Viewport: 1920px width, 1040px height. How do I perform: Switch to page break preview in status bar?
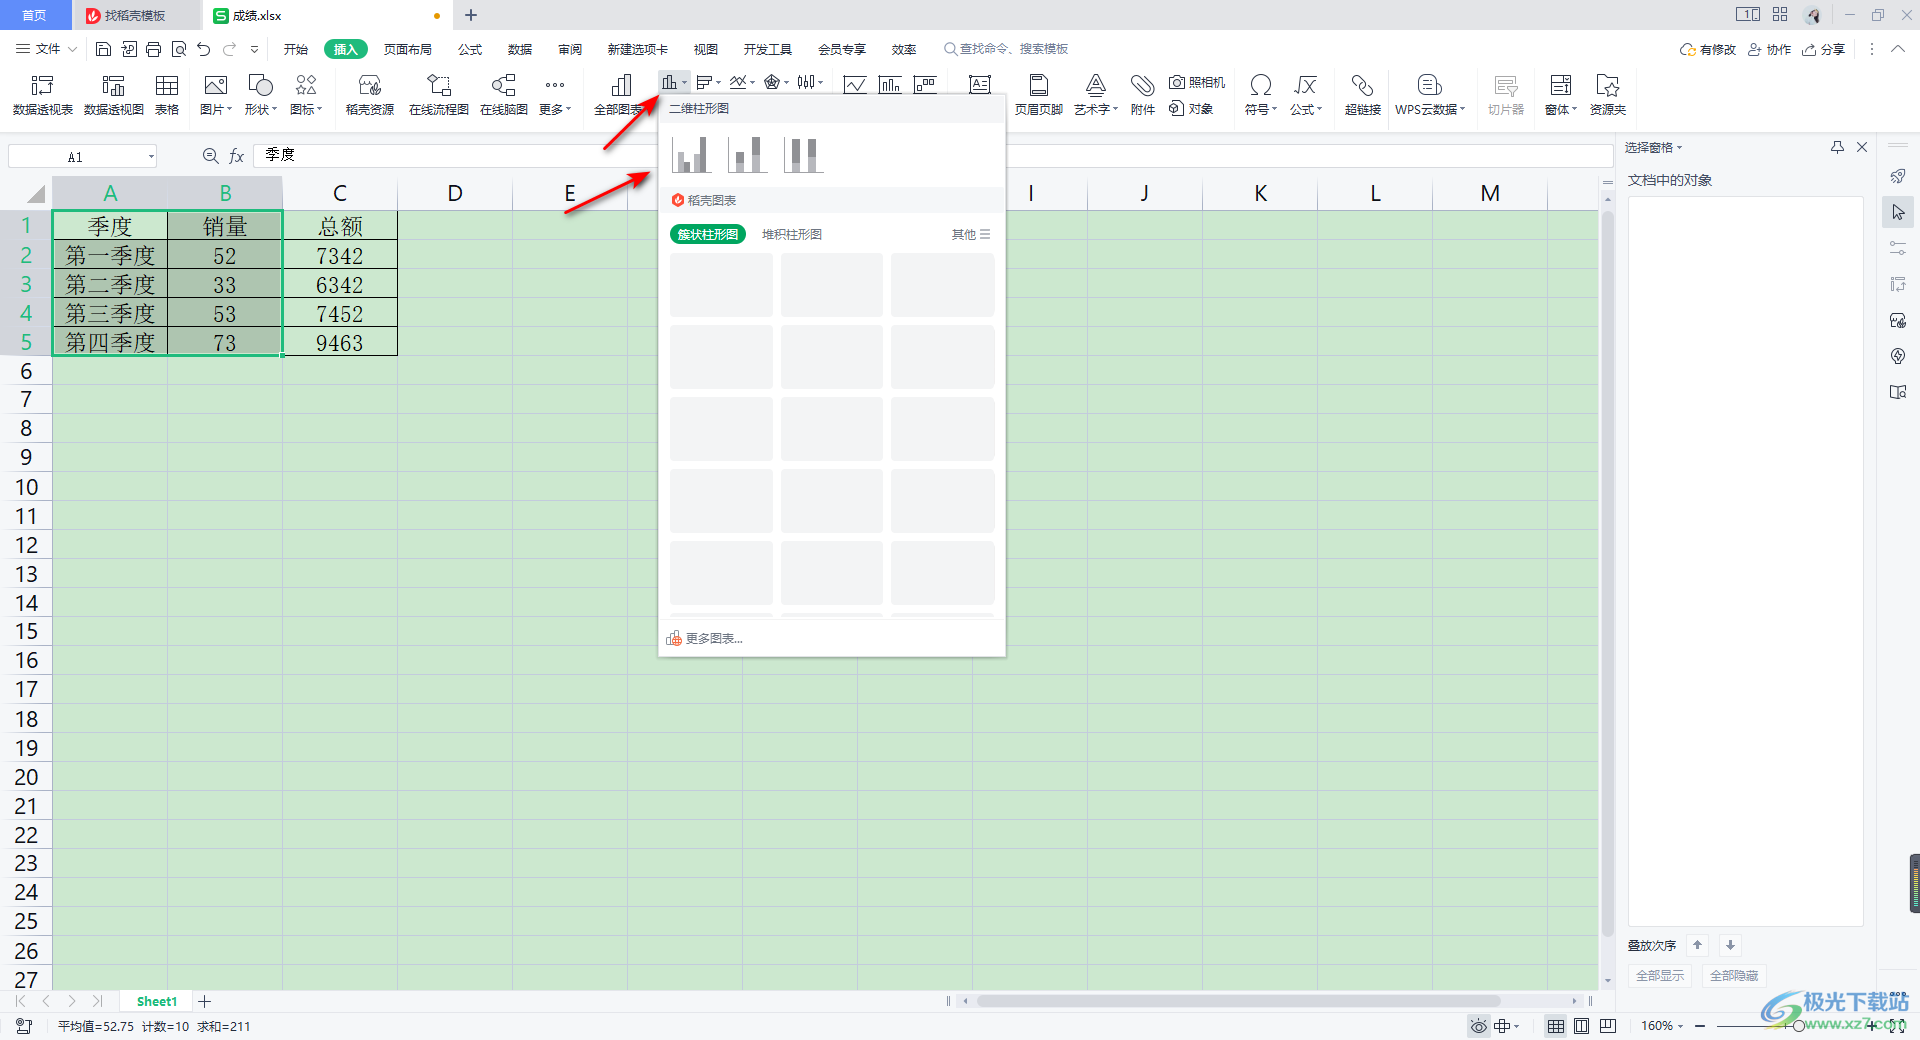1608,1026
